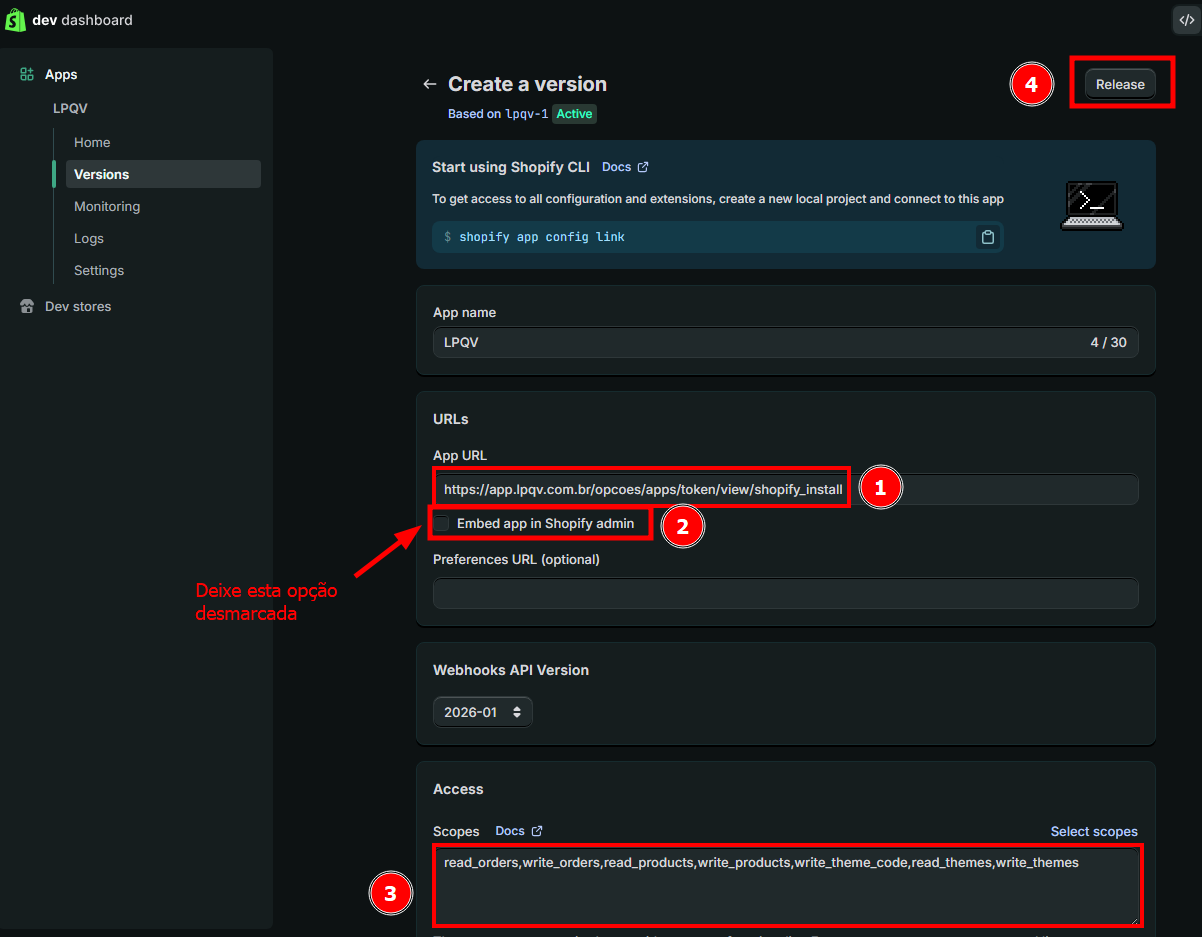Image resolution: width=1202 pixels, height=937 pixels.
Task: Open Logs from the sidebar
Action: pos(89,238)
